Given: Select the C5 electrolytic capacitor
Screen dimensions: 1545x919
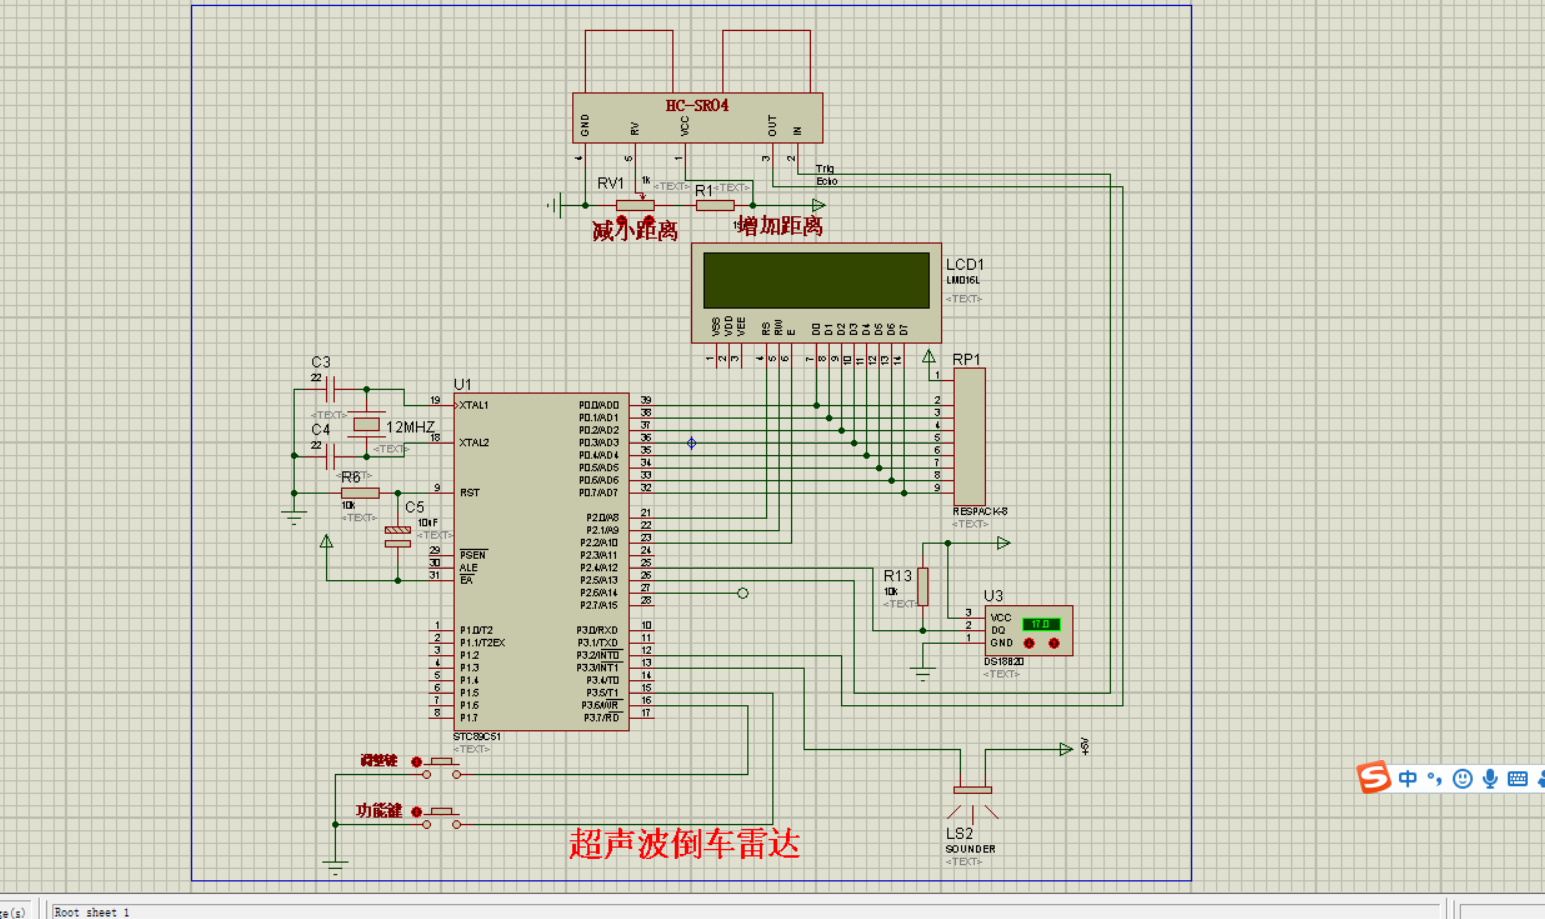Looking at the screenshot, I should pos(398,537).
